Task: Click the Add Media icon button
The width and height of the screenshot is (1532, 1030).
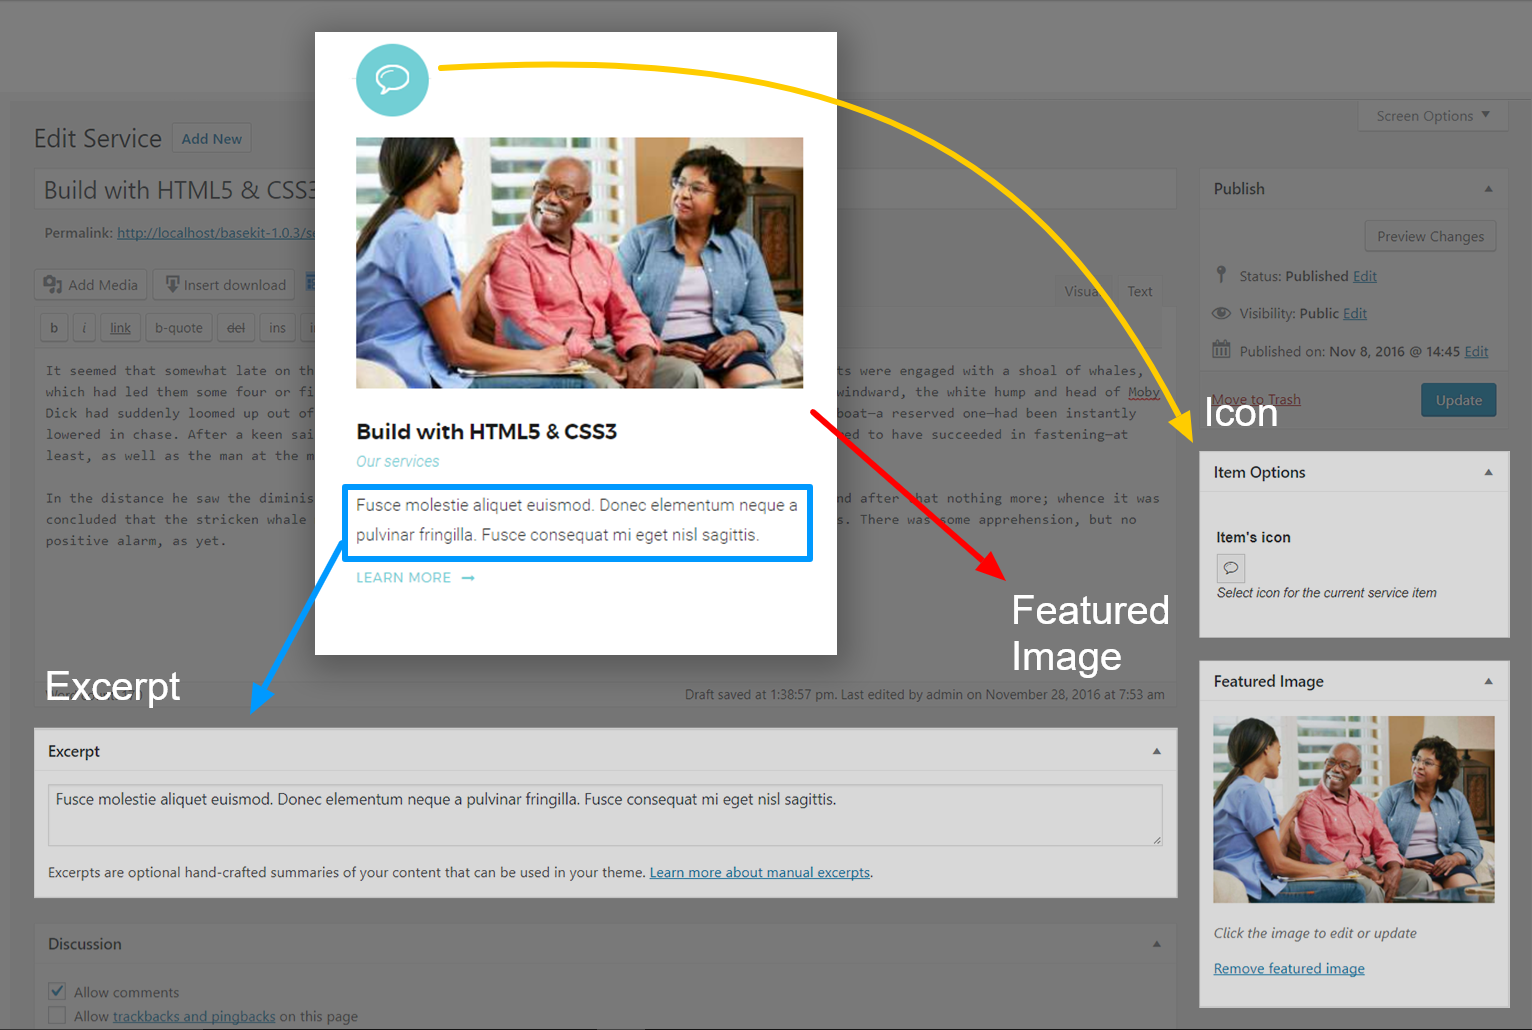Action: click(x=91, y=285)
